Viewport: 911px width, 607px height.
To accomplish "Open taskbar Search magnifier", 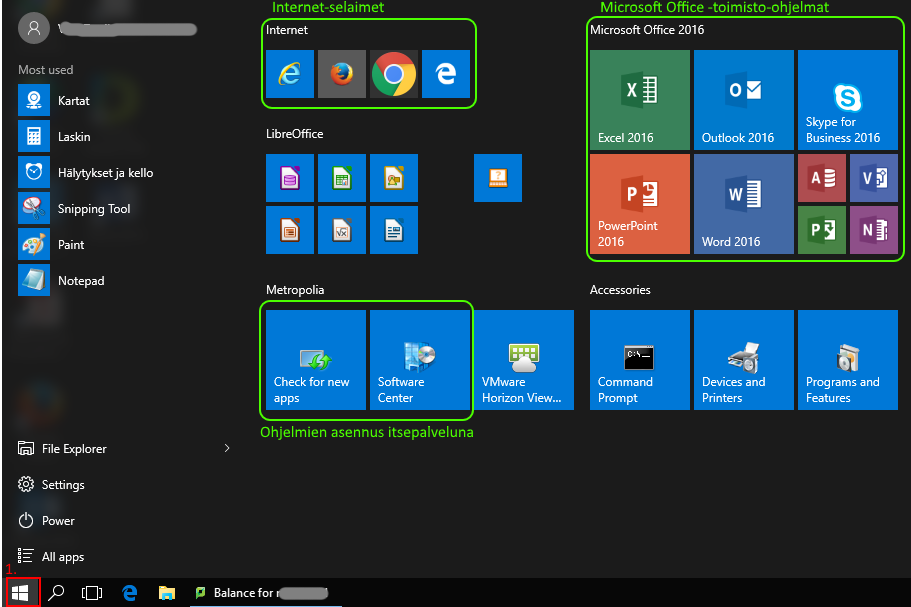I will click(56, 592).
